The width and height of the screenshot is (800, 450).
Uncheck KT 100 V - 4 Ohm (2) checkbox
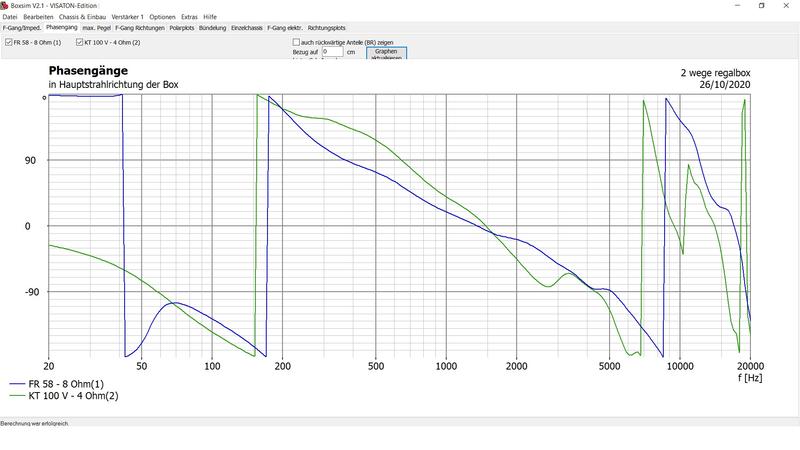tap(80, 42)
